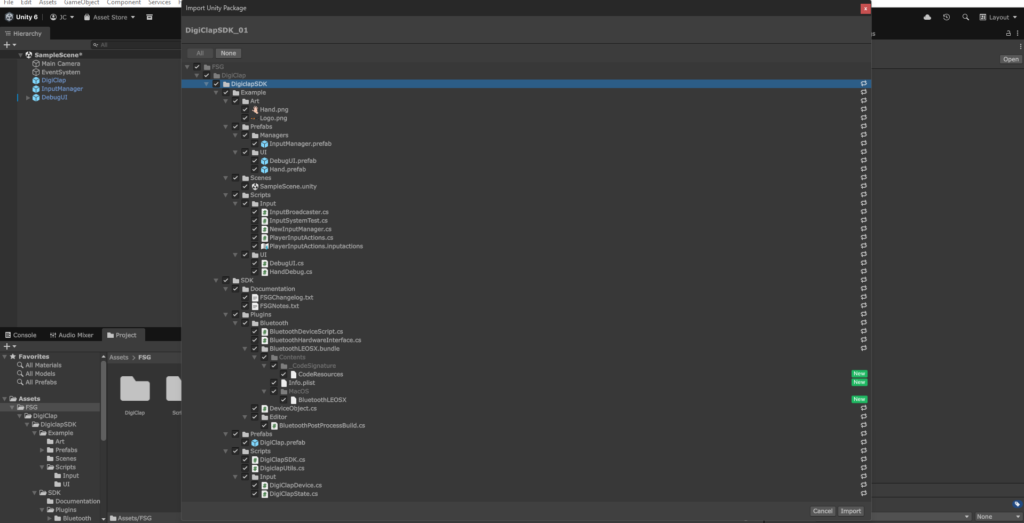1024x523 pixels.
Task: Click the Main Camera object icon in Hierarchy
Action: coord(36,63)
